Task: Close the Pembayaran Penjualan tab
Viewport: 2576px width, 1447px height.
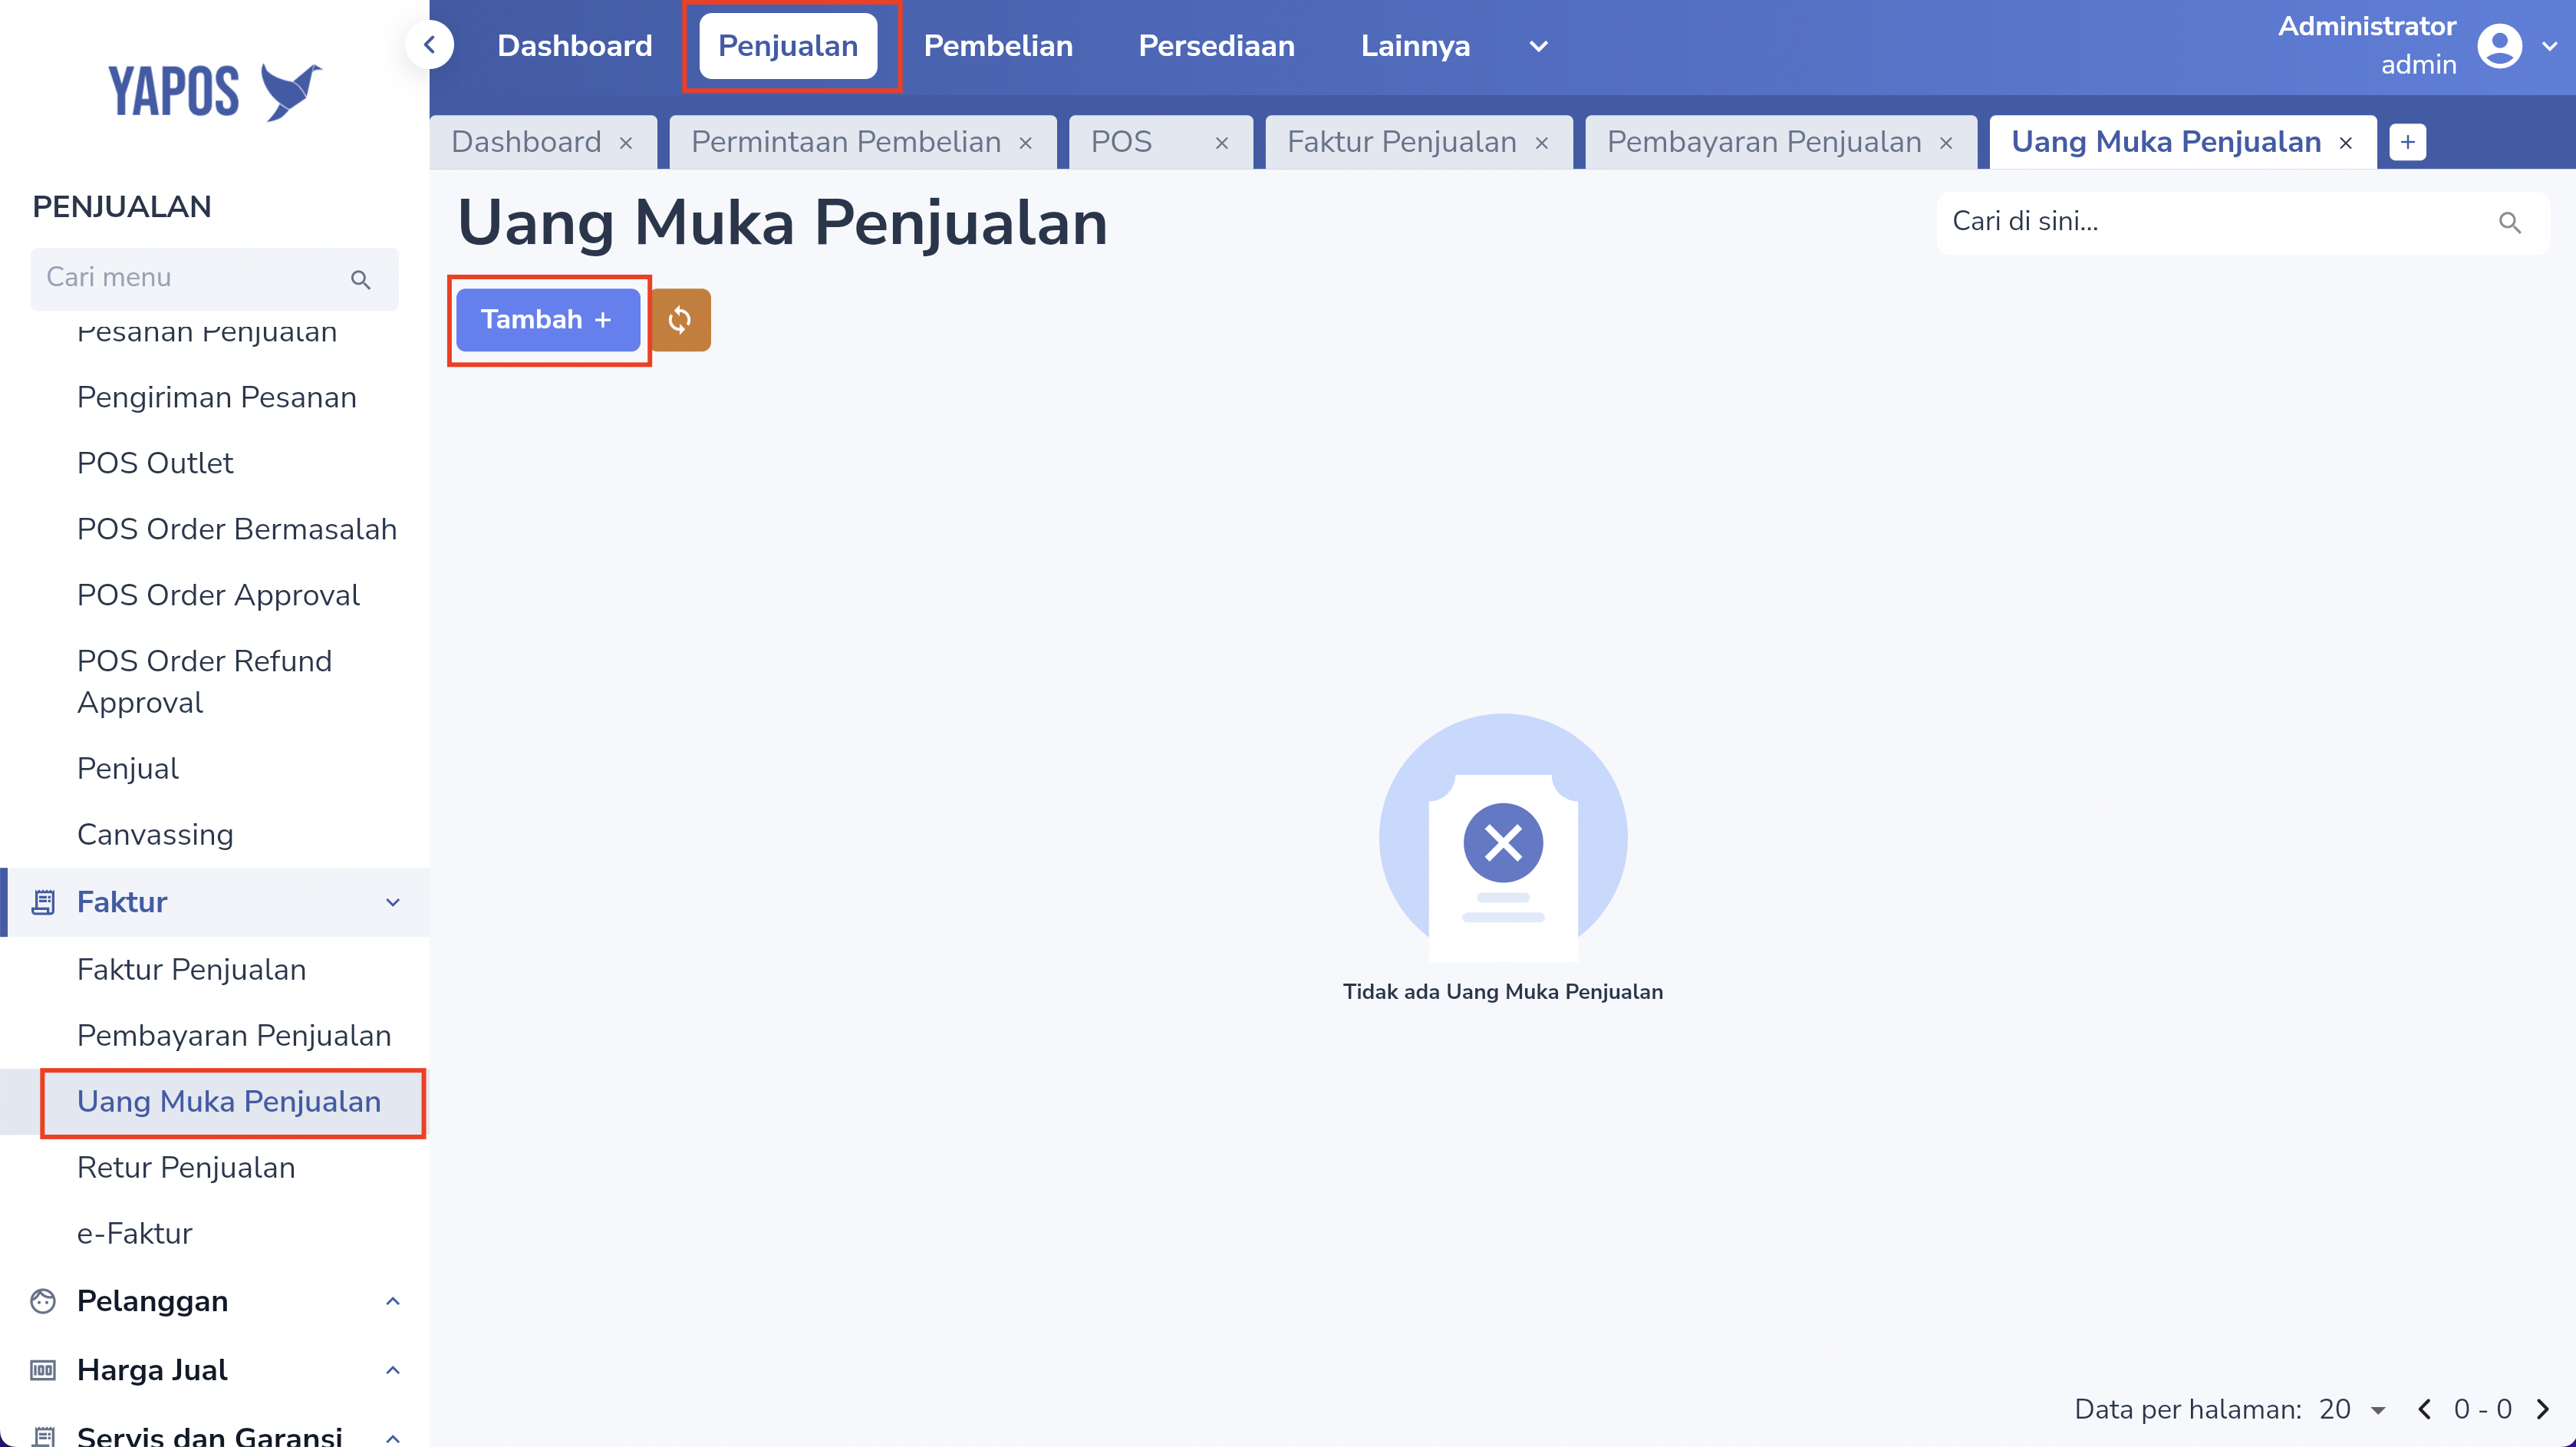Action: click(1945, 143)
